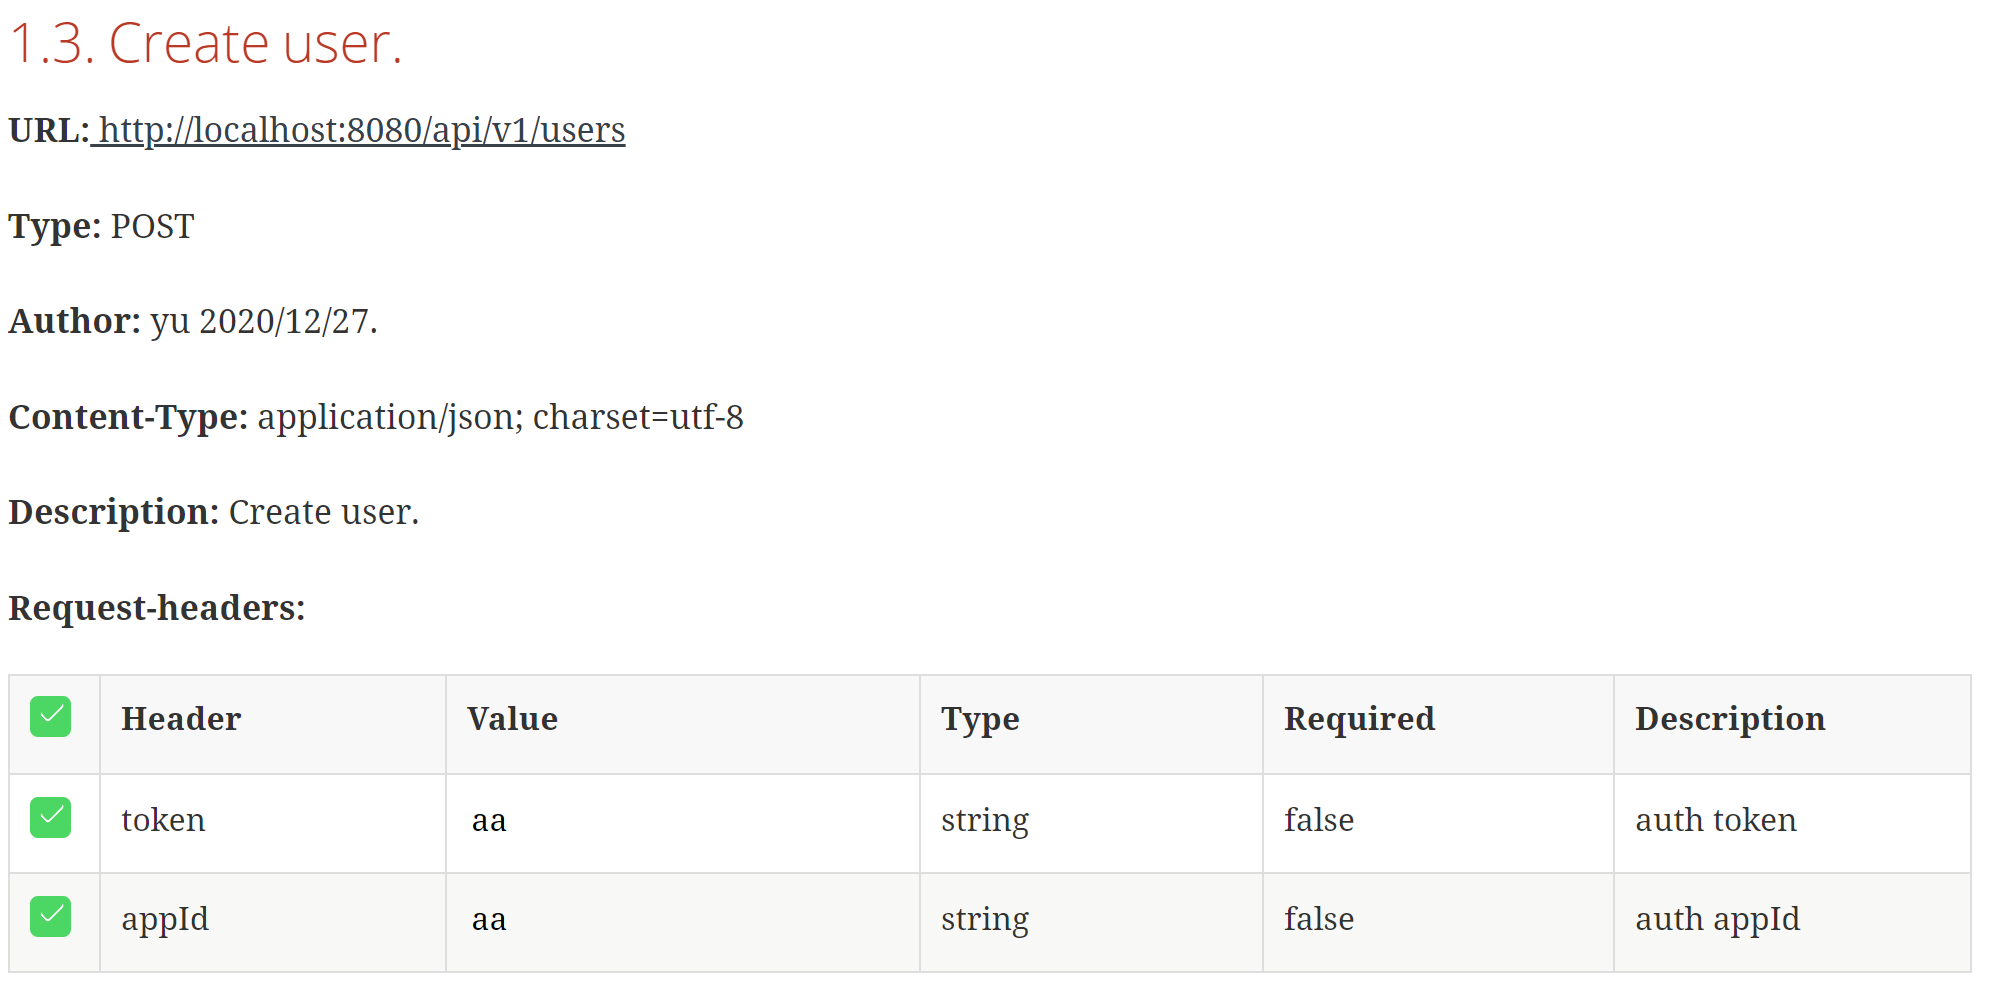Click the Value column heading
The width and height of the screenshot is (1989, 982).
512,719
